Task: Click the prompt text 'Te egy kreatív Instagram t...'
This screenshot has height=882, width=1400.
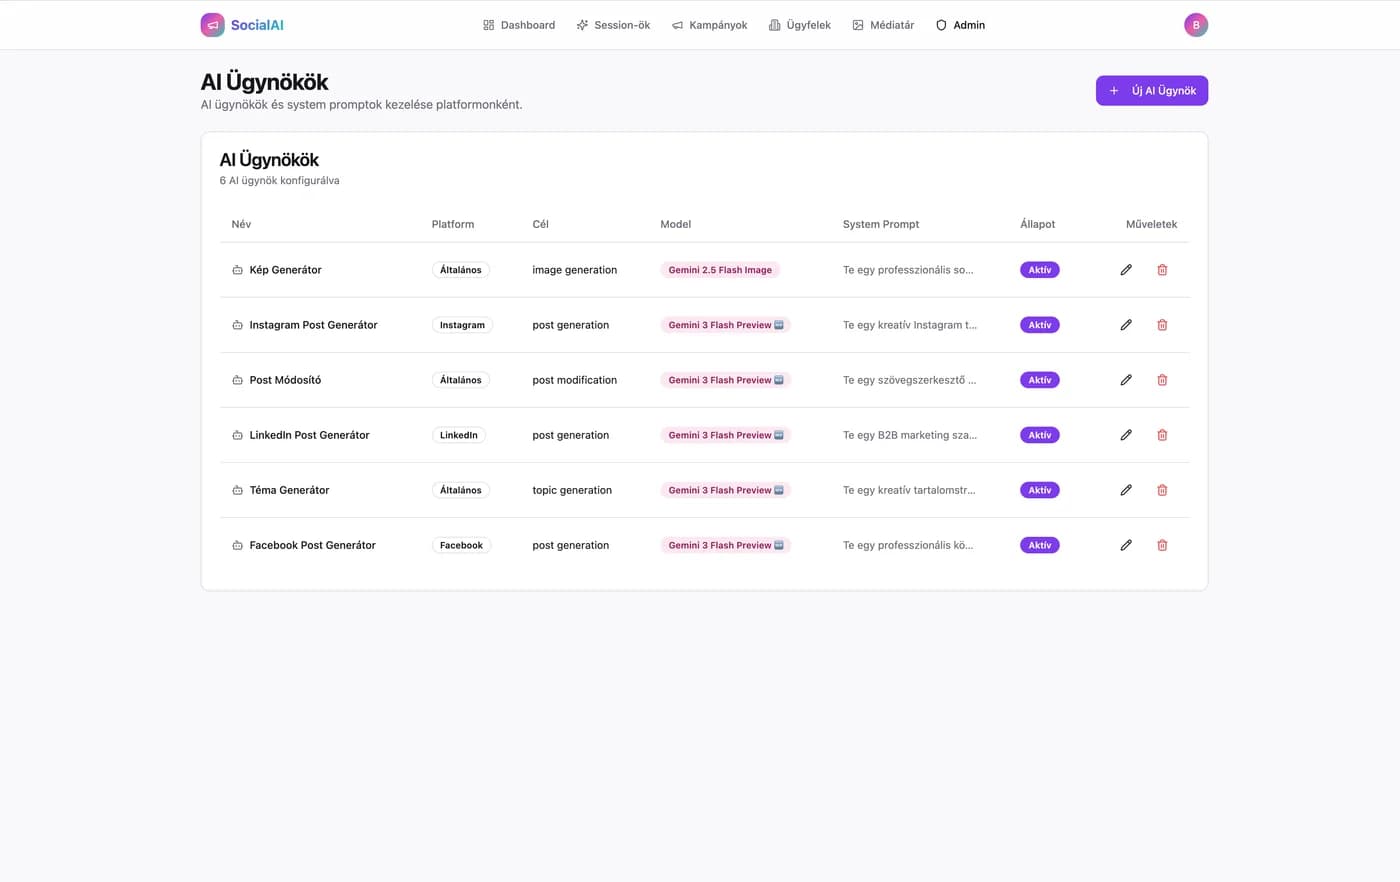Action: click(910, 325)
